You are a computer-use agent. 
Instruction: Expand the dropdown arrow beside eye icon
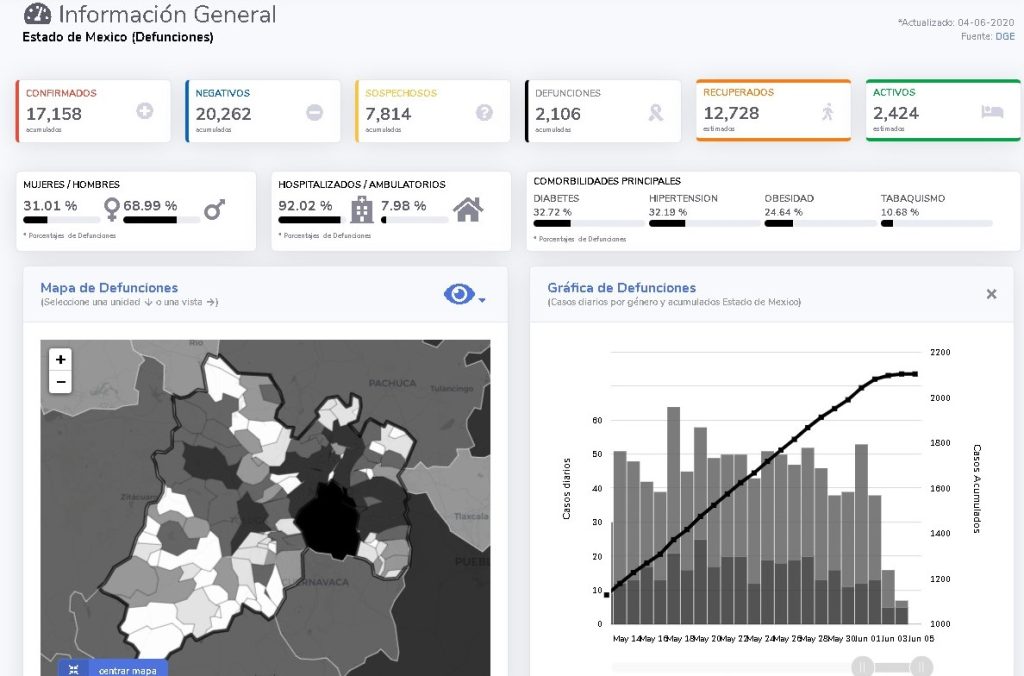482,299
